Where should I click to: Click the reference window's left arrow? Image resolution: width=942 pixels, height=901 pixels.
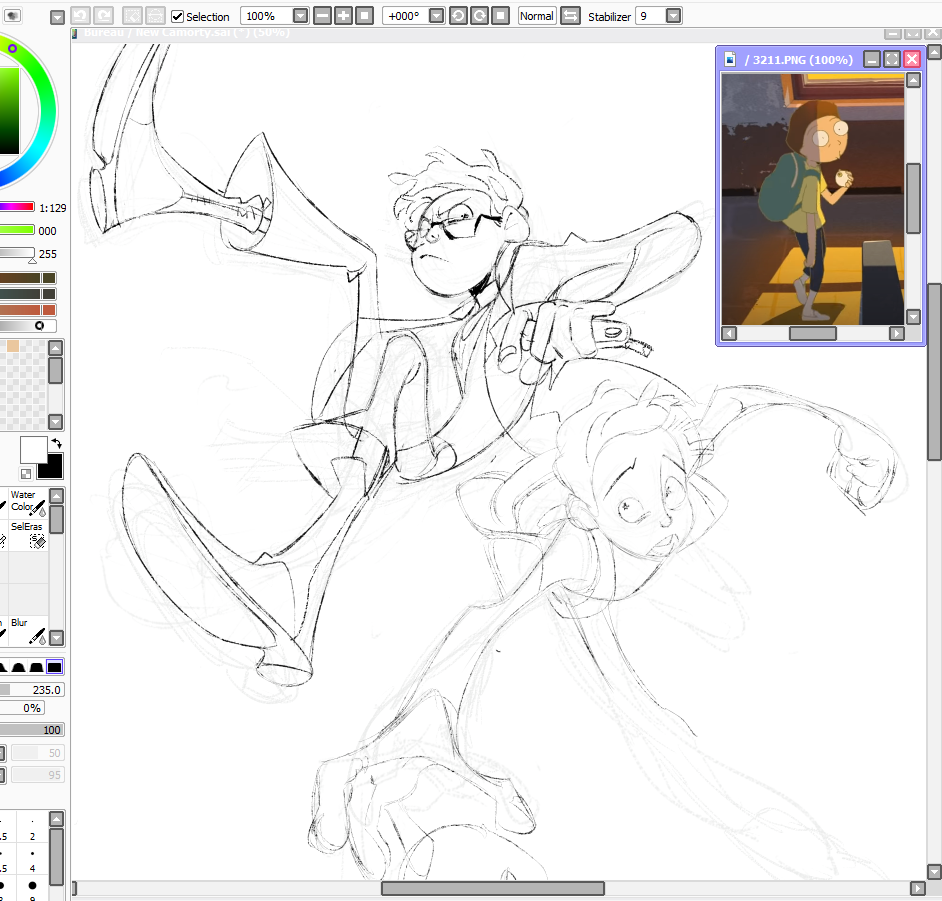[729, 333]
